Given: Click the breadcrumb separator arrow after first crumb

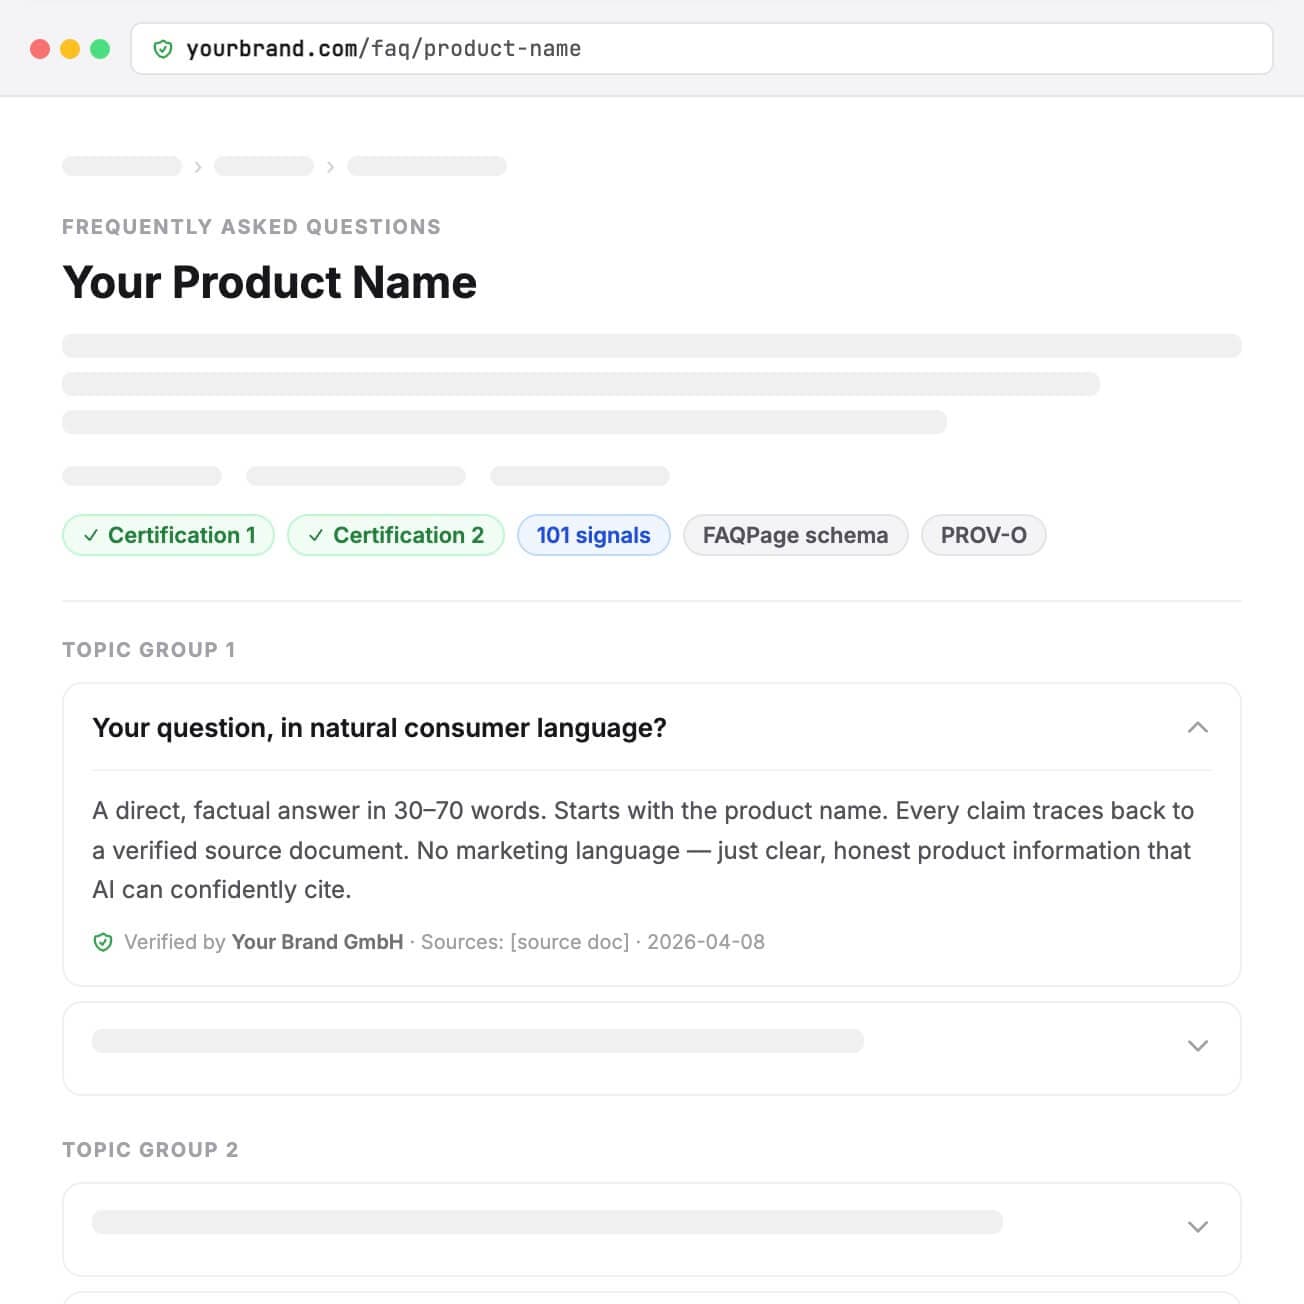Looking at the screenshot, I should point(198,165).
